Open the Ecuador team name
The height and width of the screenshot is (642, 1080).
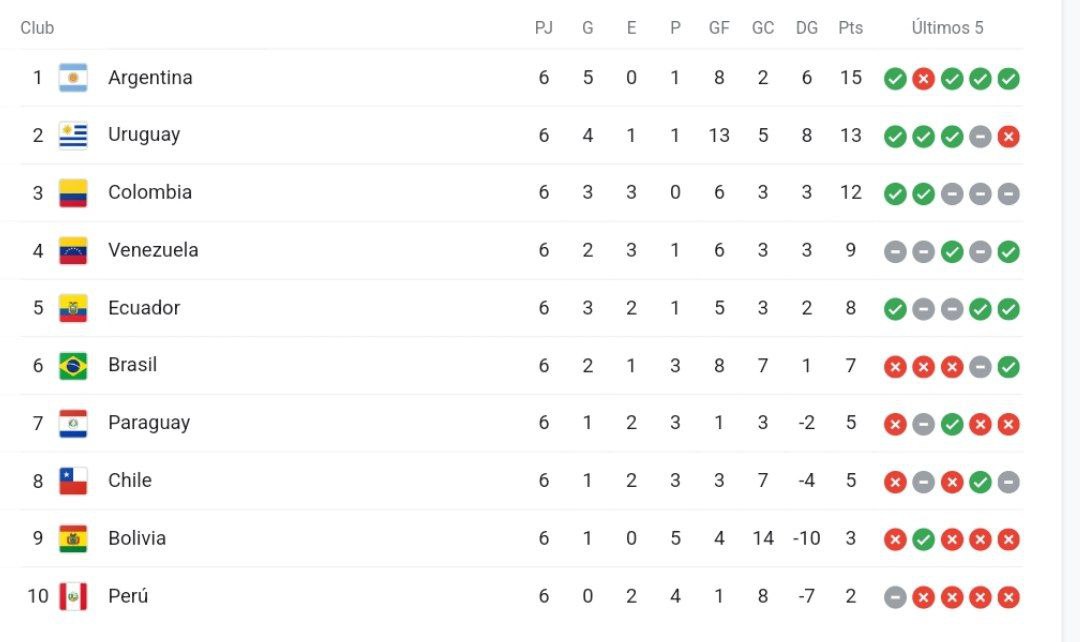tap(144, 307)
